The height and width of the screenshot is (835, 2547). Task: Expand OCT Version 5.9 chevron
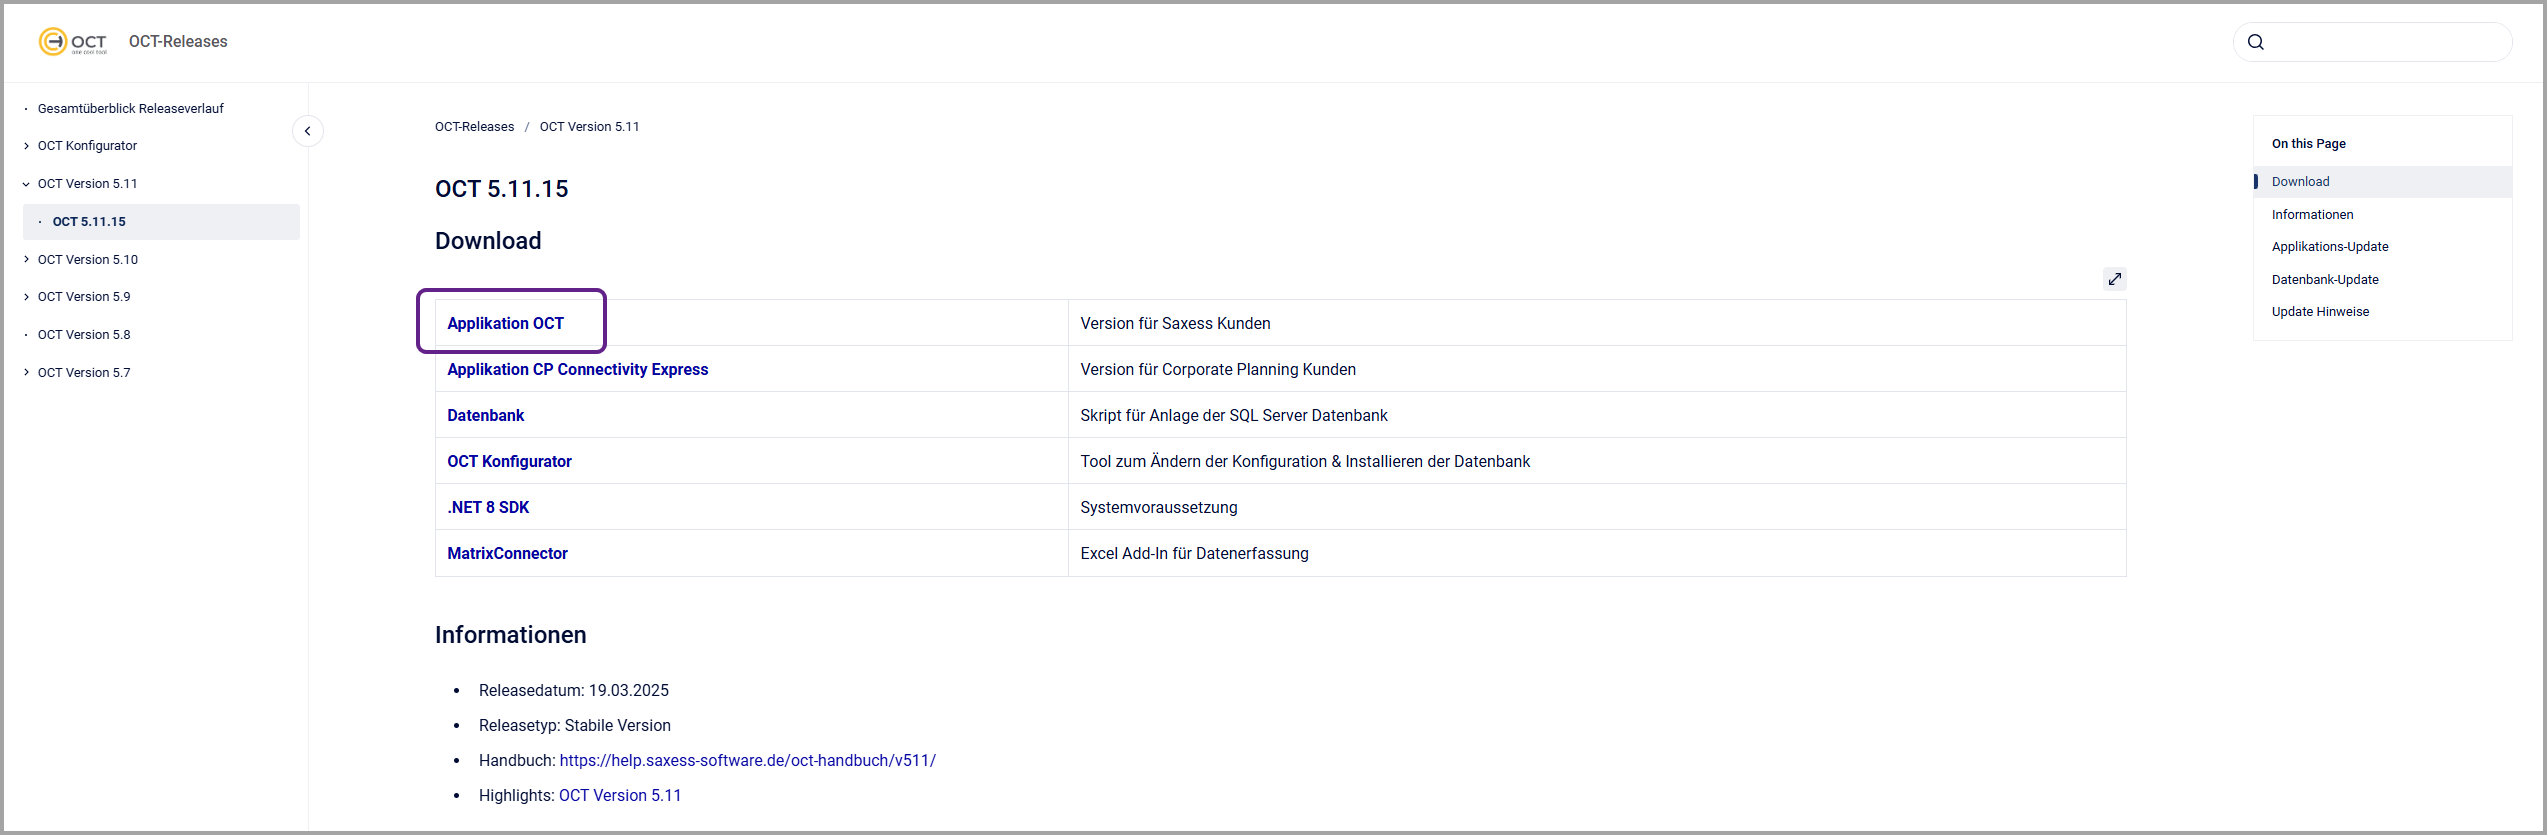pos(27,297)
